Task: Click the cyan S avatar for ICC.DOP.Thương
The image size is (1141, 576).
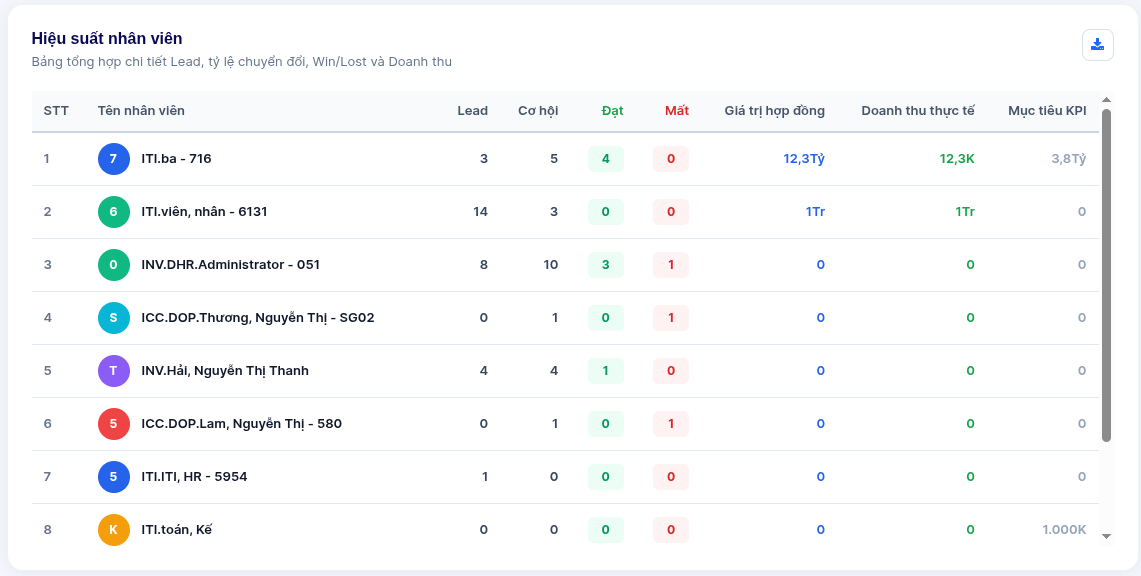Action: click(114, 318)
